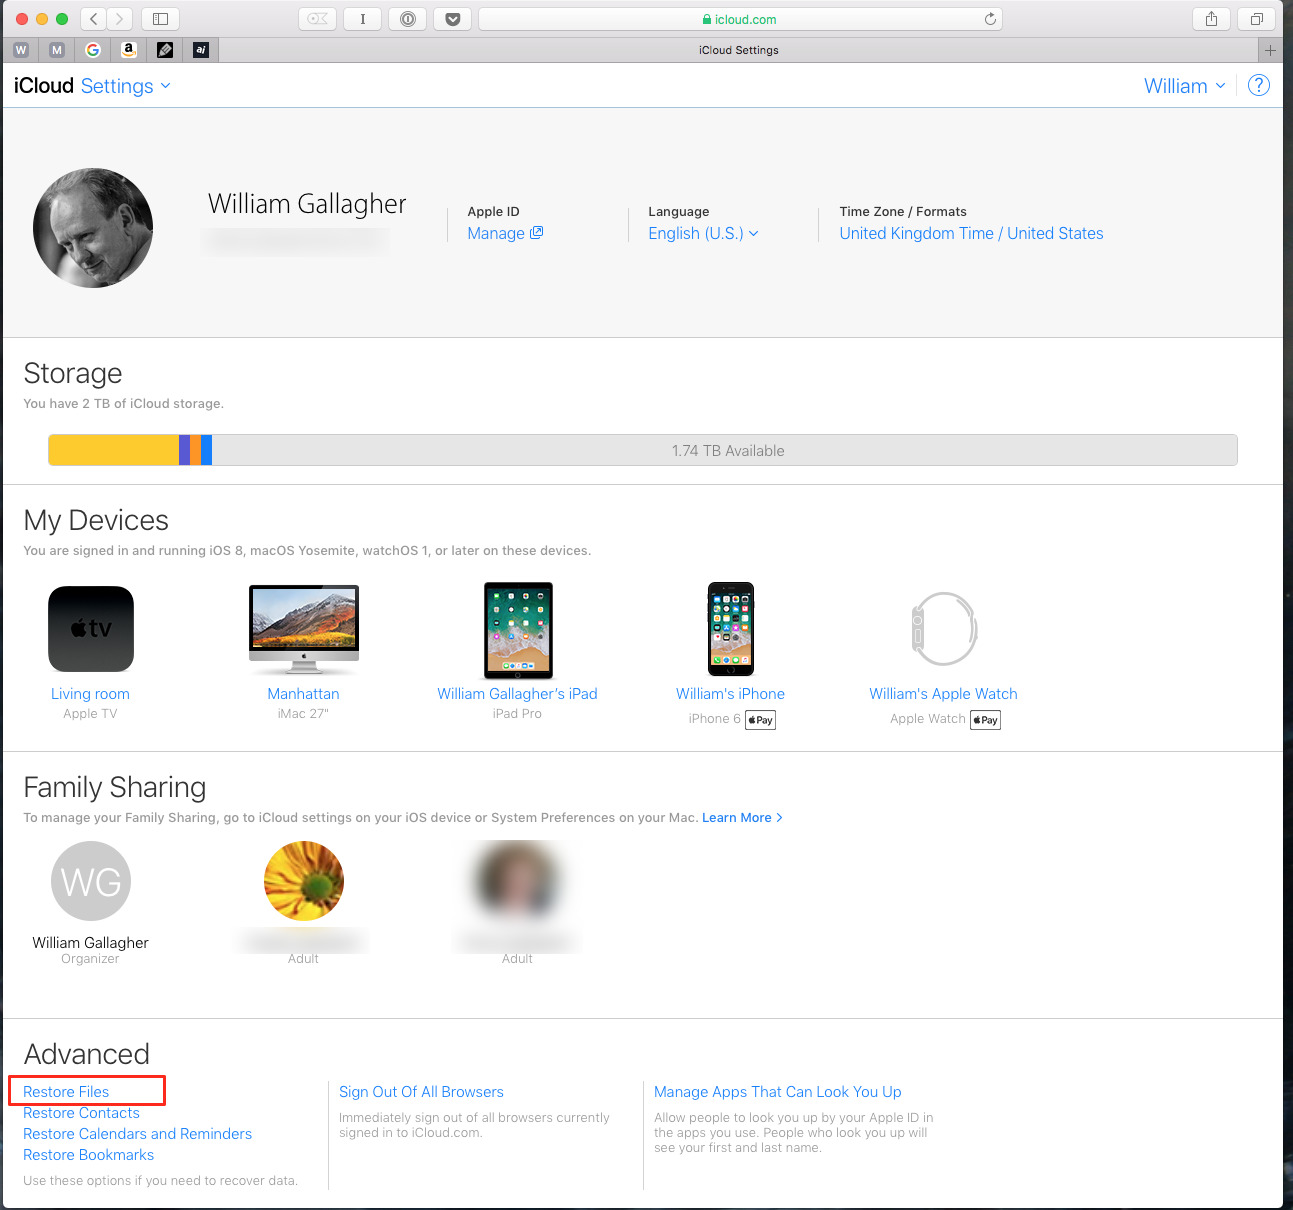1293x1210 pixels.
Task: Click Restore Calendars and Reminders link
Action: click(137, 1134)
